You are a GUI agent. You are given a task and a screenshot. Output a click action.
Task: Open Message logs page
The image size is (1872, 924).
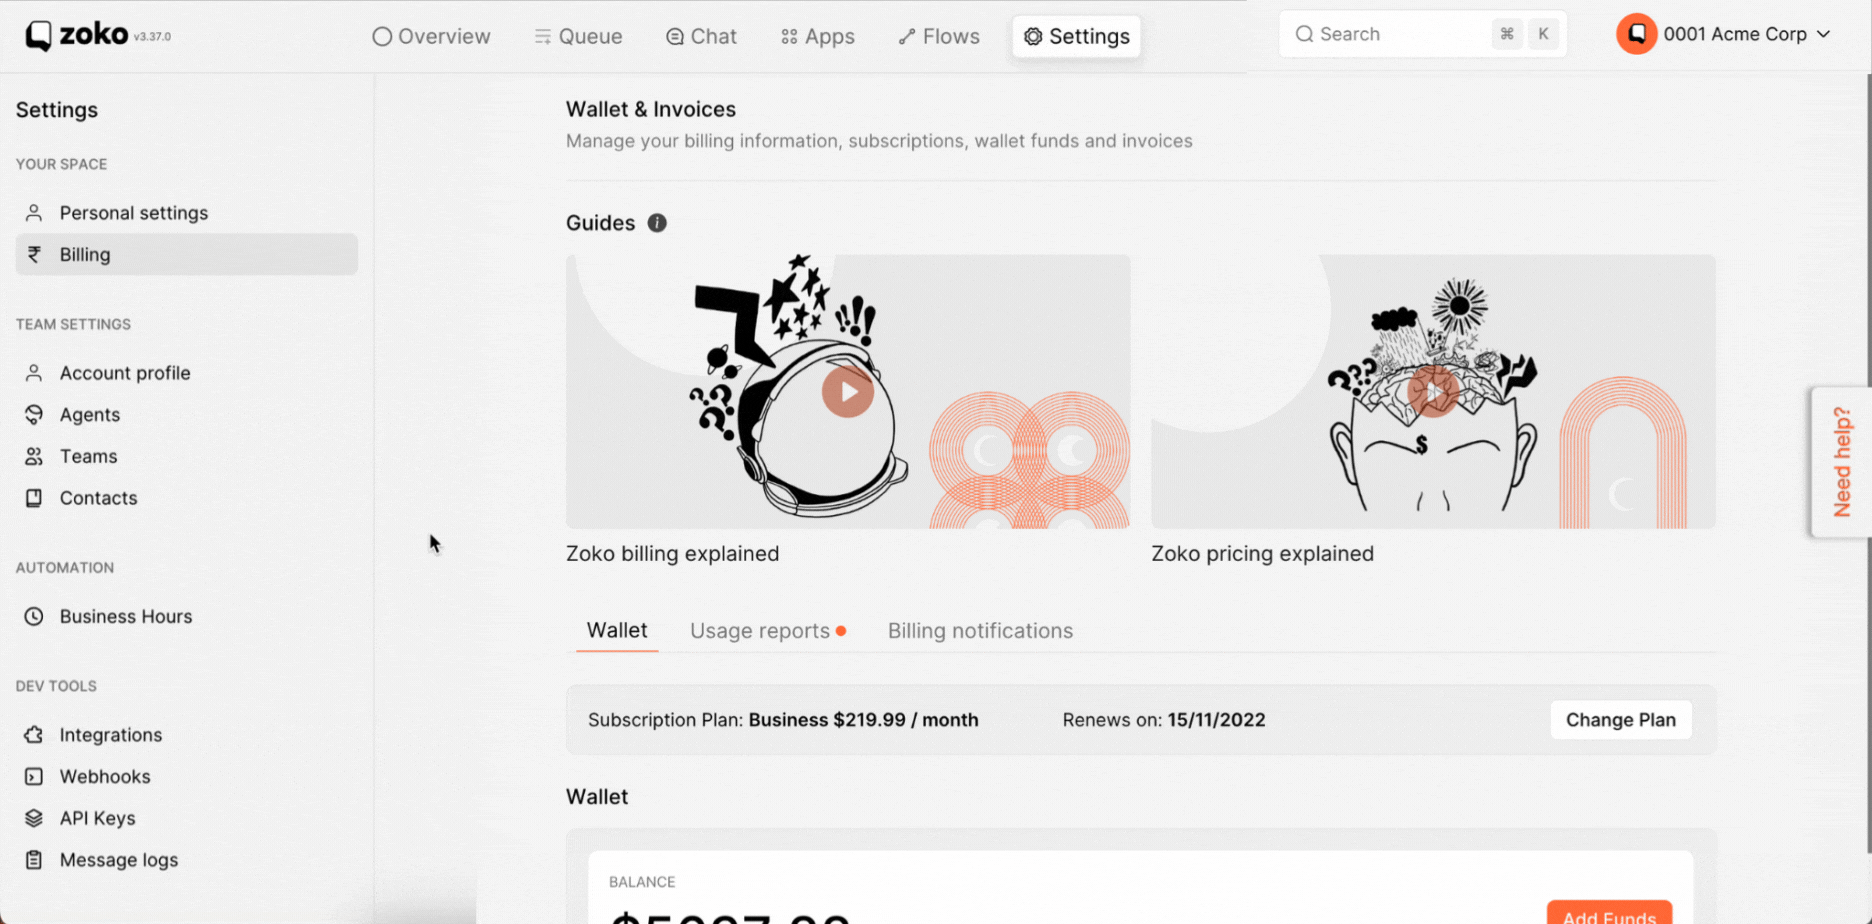tap(187, 860)
